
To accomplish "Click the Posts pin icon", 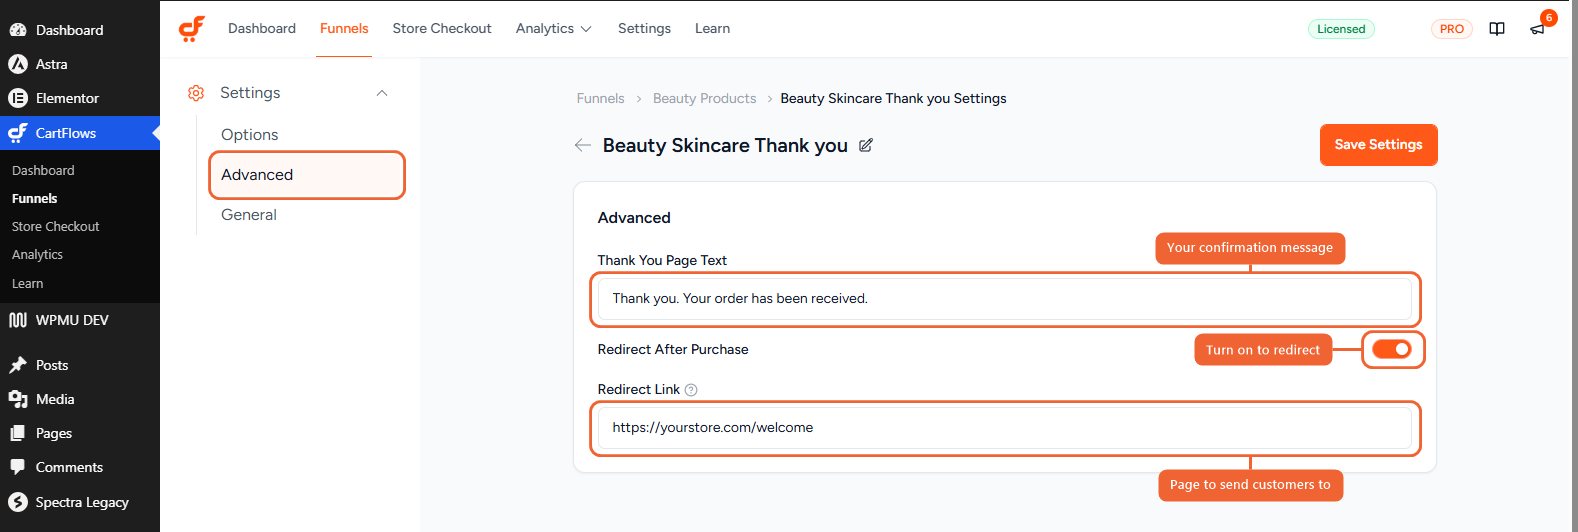I will (18, 365).
